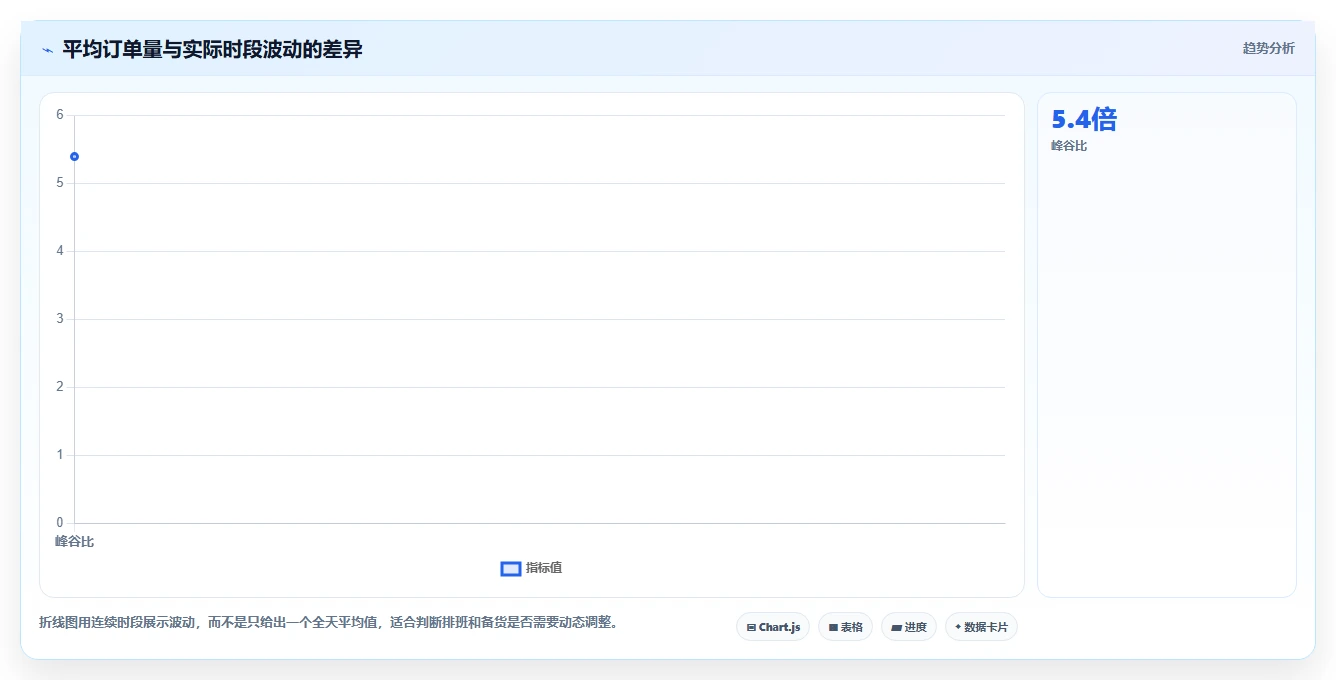1336x680 pixels.
Task: Click the header icon beside the title
Action: [x=47, y=50]
